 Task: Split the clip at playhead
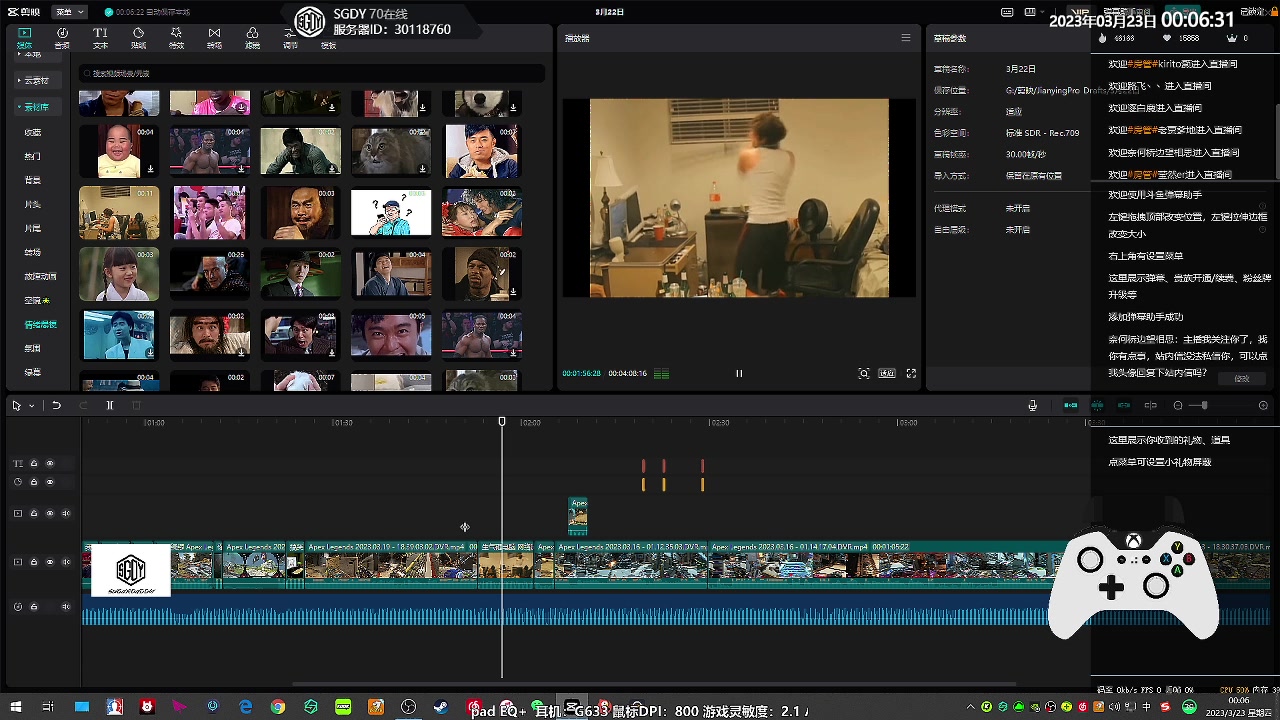click(x=110, y=405)
